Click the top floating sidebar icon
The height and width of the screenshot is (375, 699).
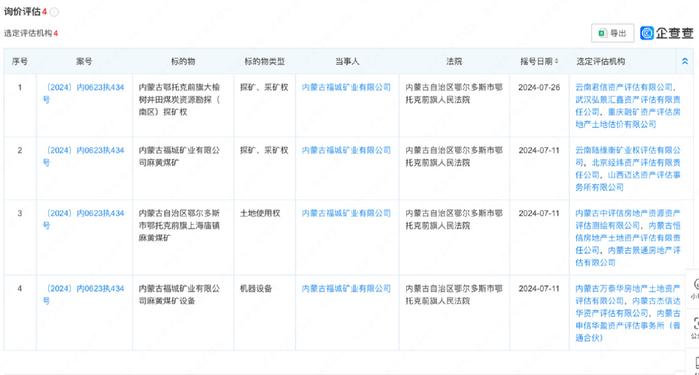pos(695,288)
